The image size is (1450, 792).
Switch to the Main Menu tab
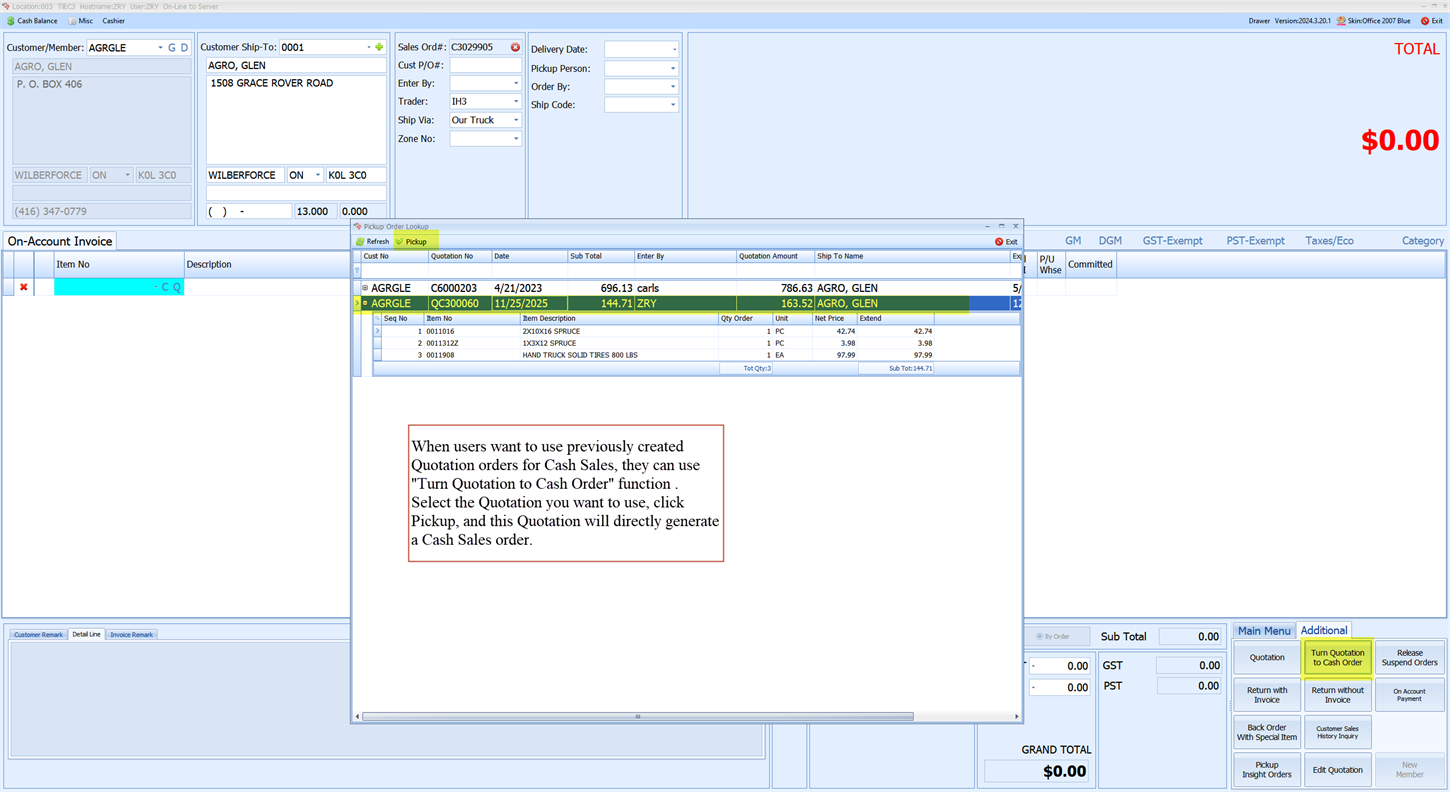(1264, 630)
